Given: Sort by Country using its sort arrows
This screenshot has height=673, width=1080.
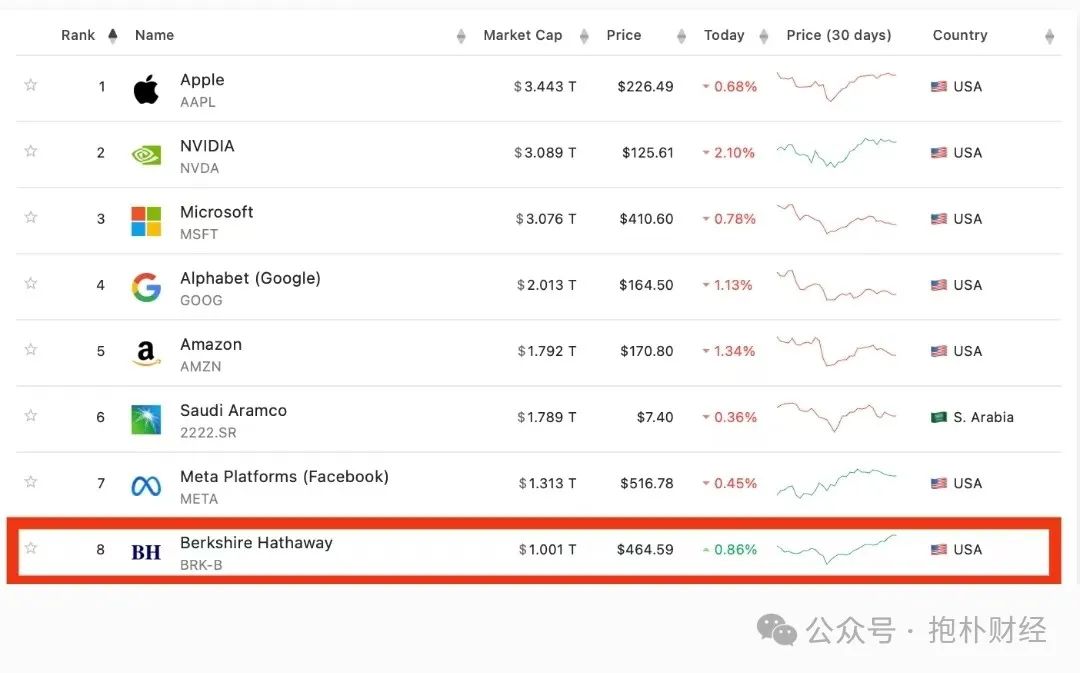Looking at the screenshot, I should pos(1049,37).
